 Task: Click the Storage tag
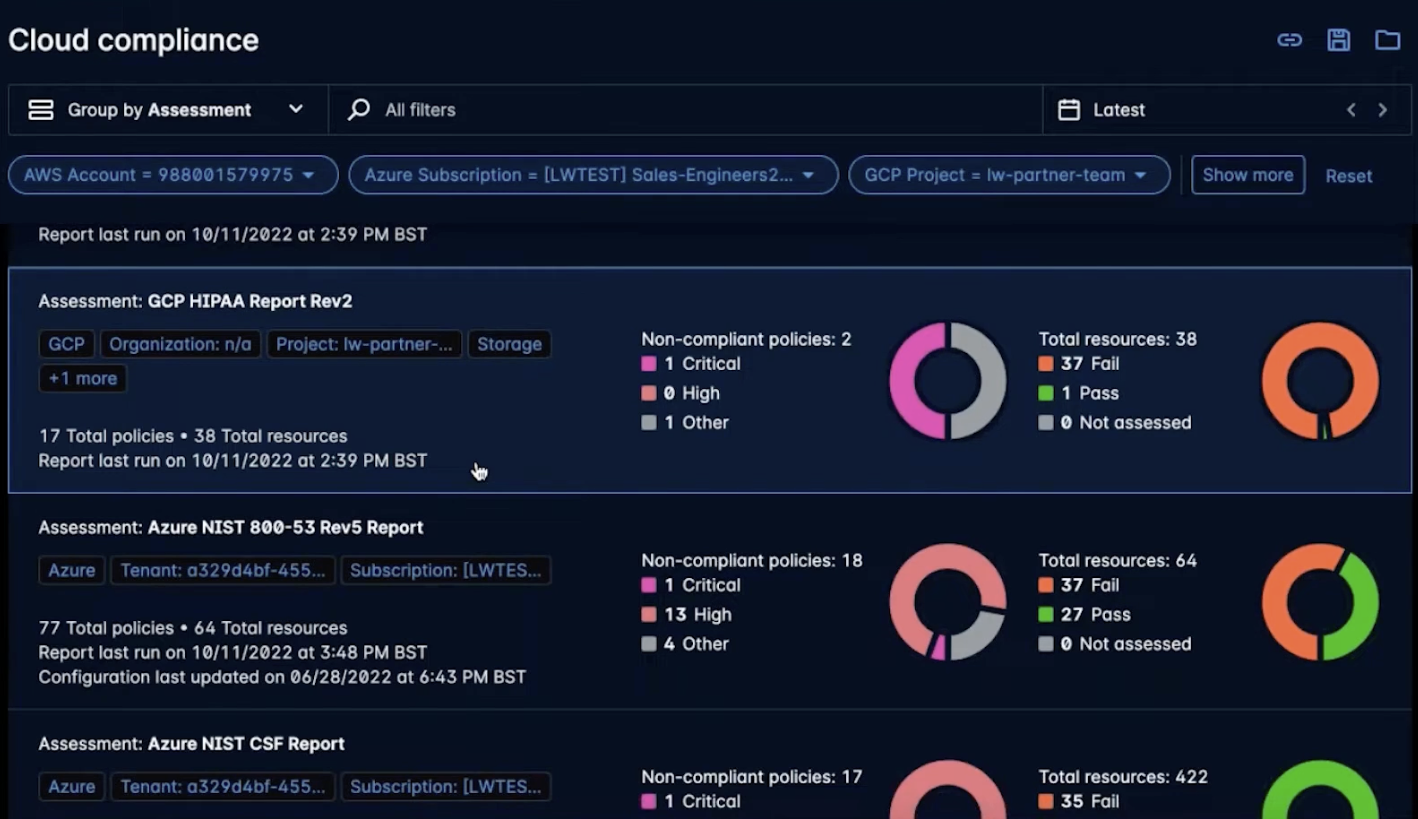coord(509,344)
